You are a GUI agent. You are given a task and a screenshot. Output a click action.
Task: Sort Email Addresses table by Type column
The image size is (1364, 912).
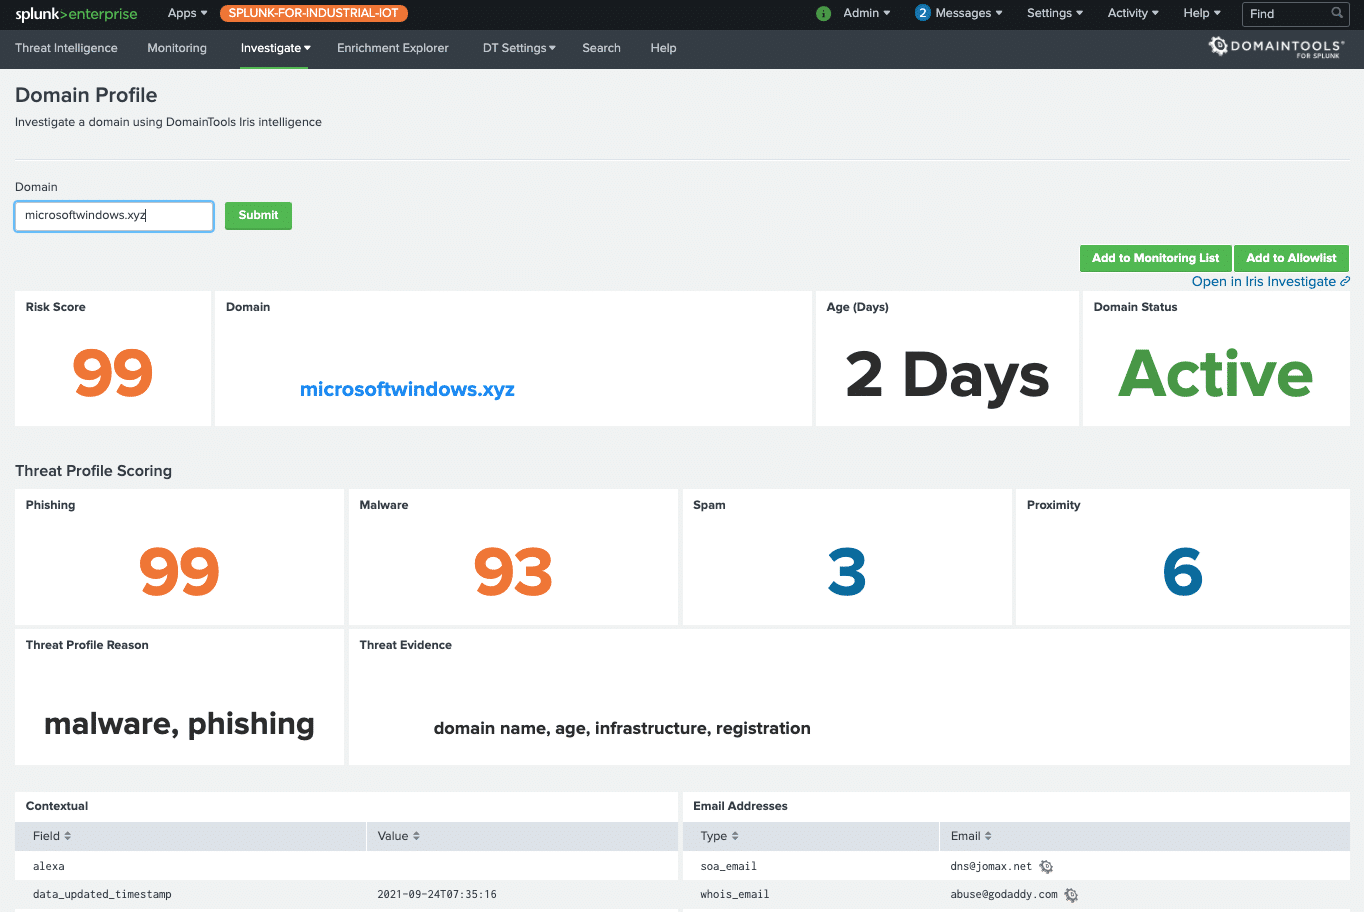pyautogui.click(x=720, y=836)
